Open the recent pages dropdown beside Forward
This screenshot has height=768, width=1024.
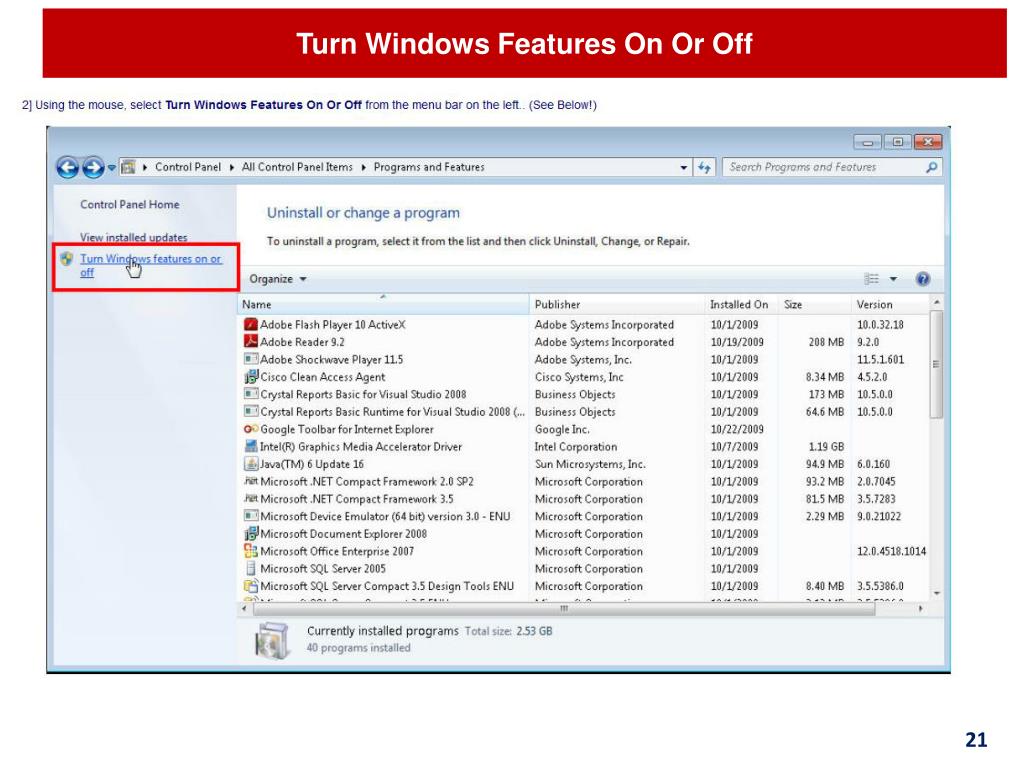(x=112, y=168)
